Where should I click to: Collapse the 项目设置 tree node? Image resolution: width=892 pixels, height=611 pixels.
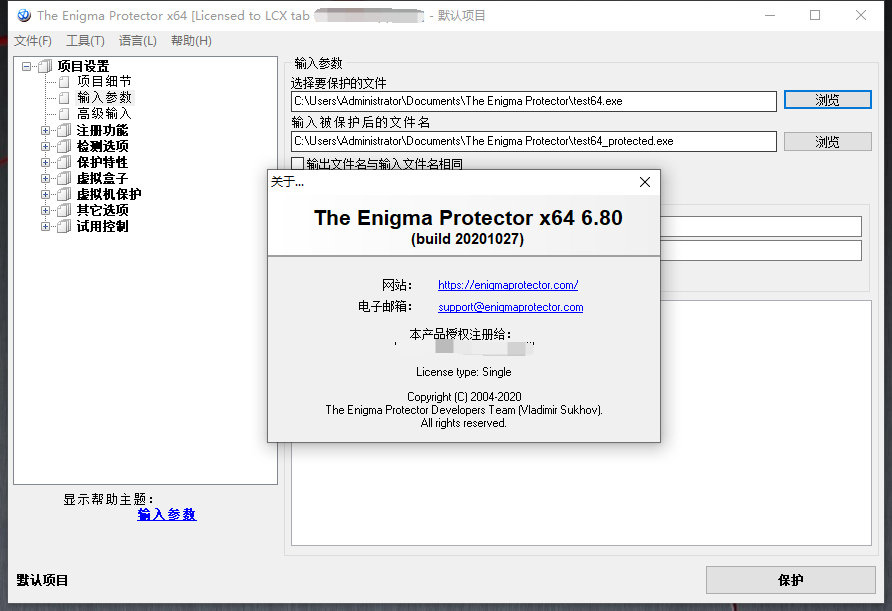[26, 67]
